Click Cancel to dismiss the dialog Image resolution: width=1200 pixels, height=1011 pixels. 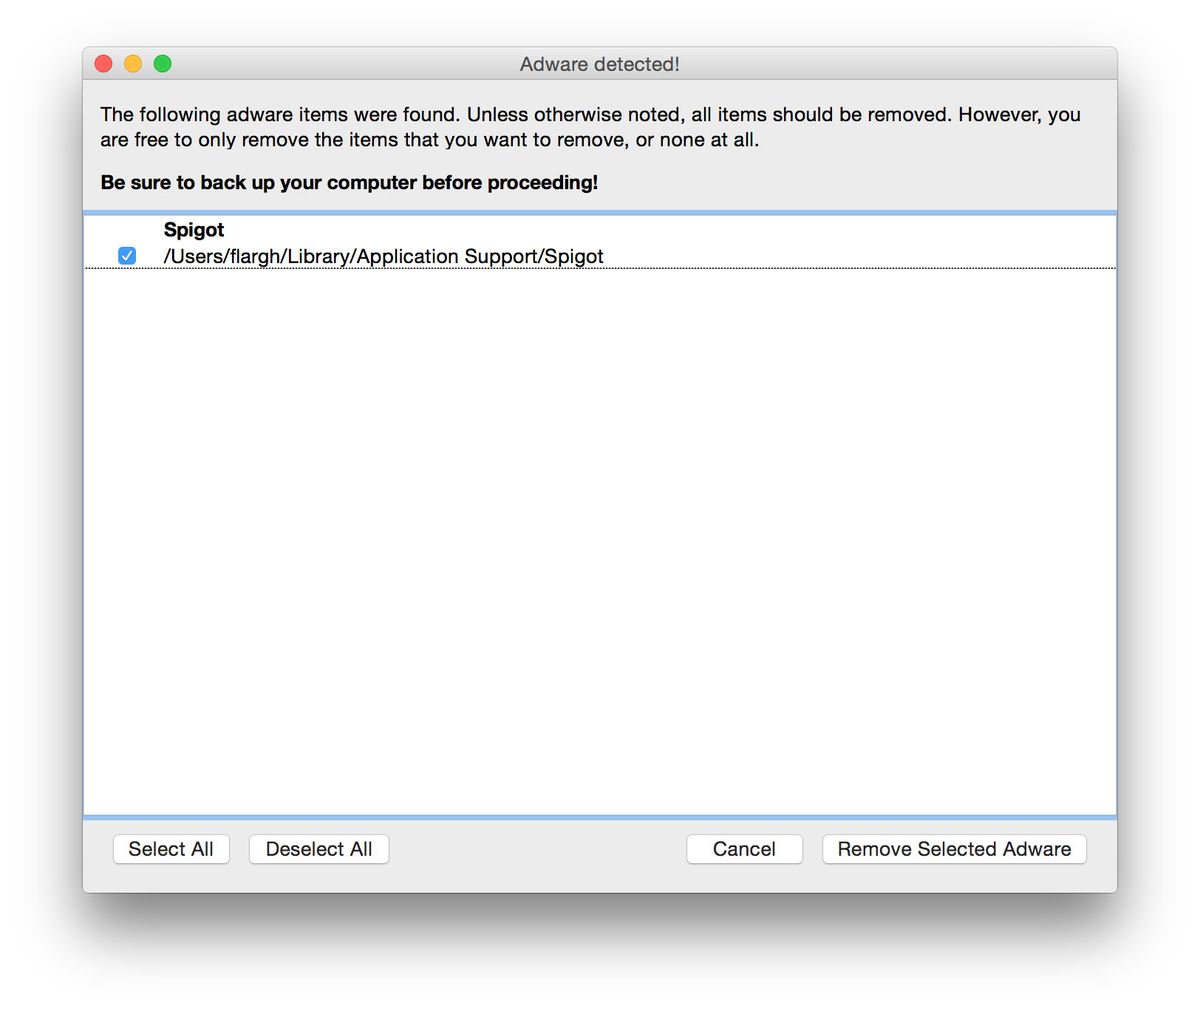(x=744, y=849)
